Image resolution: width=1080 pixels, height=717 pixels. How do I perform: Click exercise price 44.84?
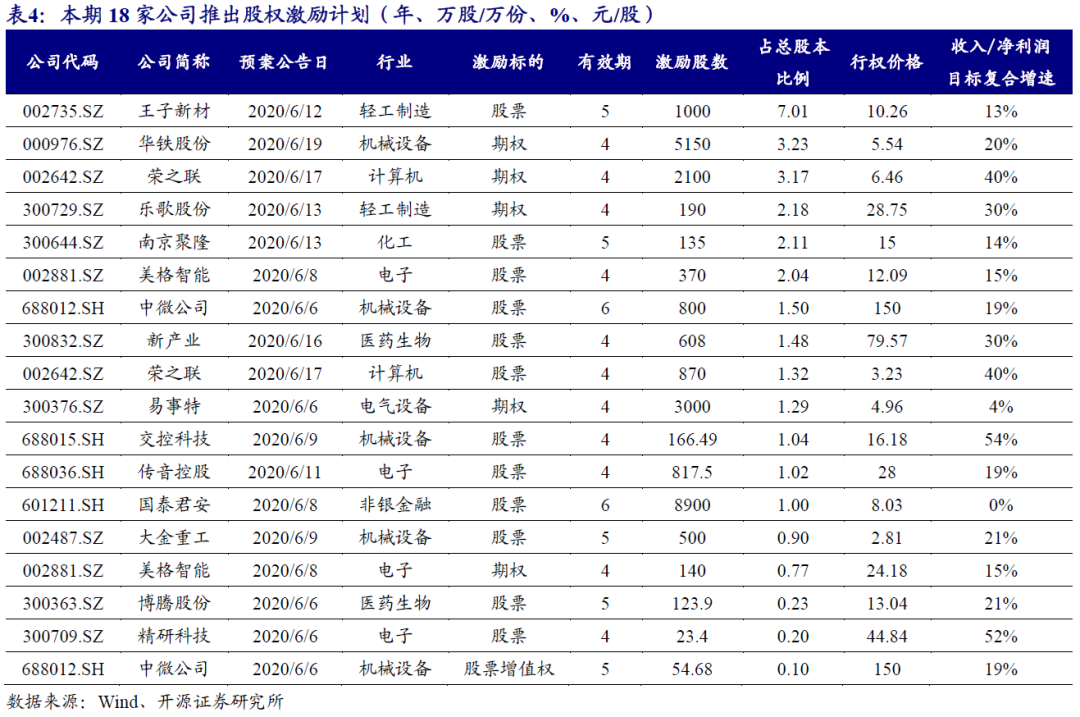pyautogui.click(x=887, y=636)
